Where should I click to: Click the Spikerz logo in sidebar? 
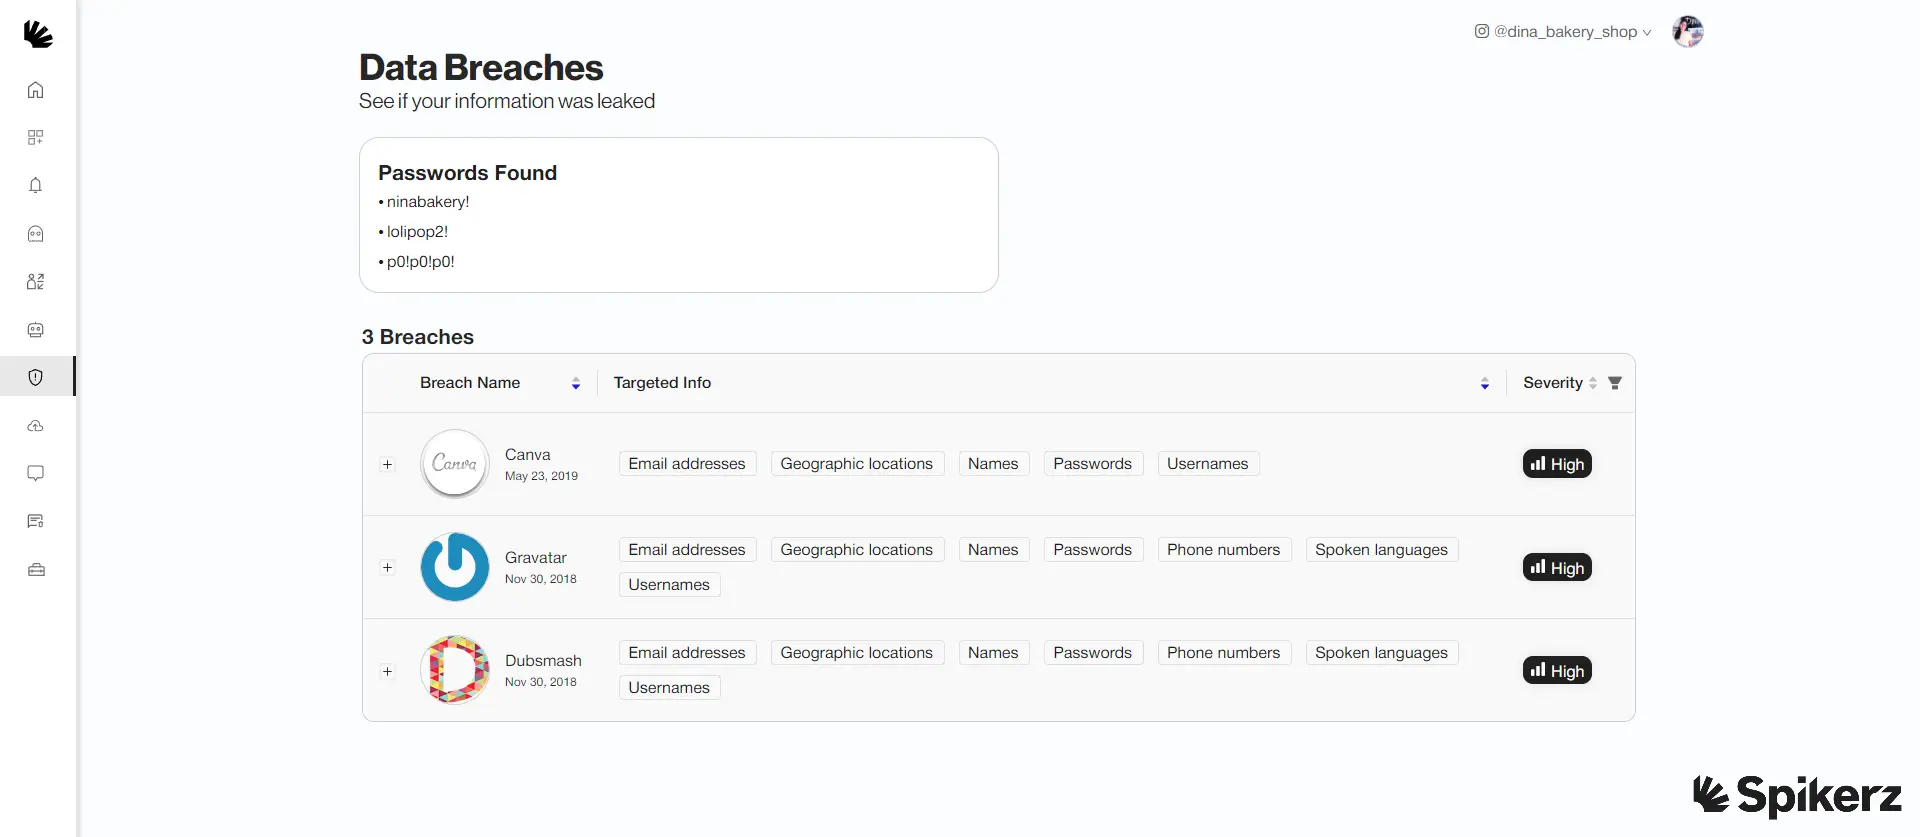[x=38, y=34]
